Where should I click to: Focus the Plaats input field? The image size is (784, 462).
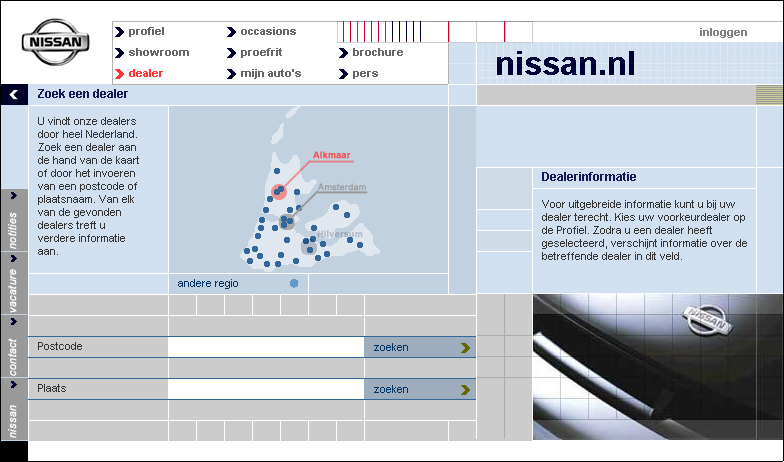(266, 389)
